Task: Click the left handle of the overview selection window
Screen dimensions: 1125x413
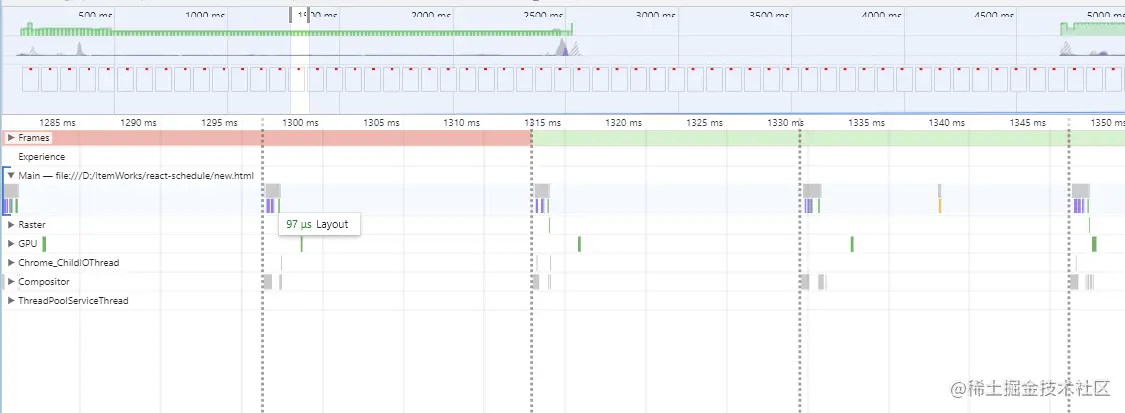Action: click(x=291, y=14)
